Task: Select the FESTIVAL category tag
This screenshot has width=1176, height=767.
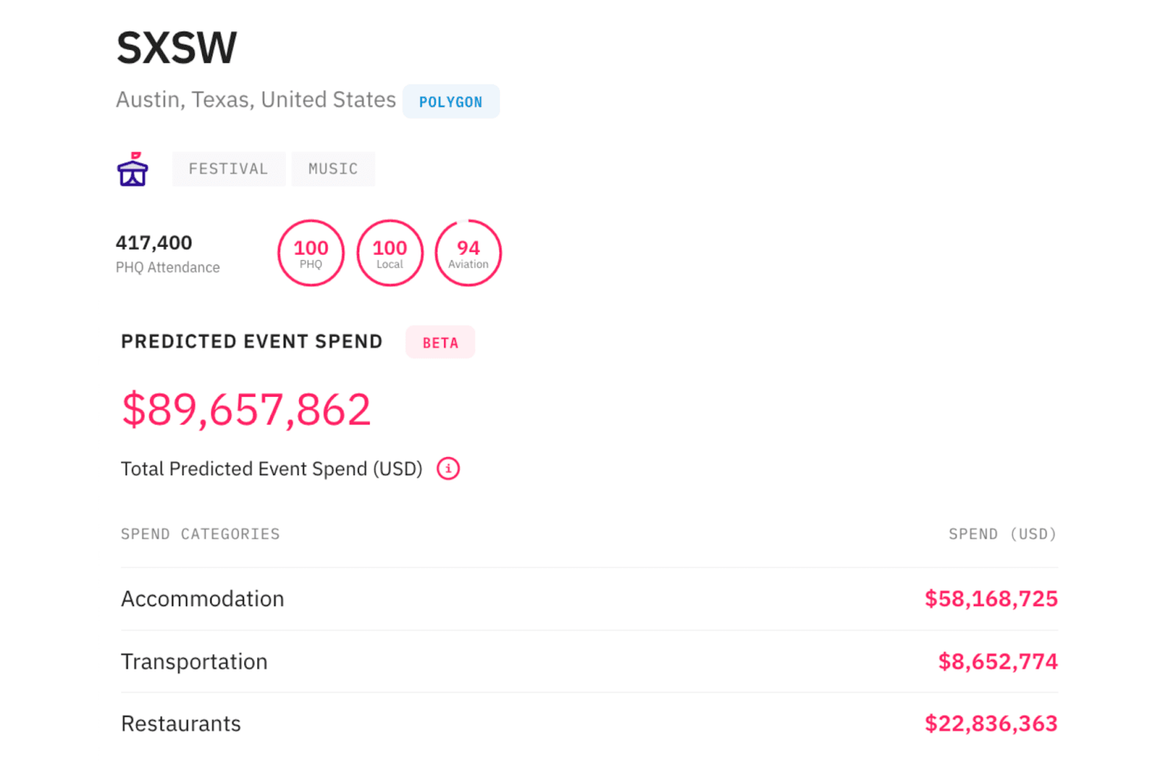Action: tap(228, 168)
